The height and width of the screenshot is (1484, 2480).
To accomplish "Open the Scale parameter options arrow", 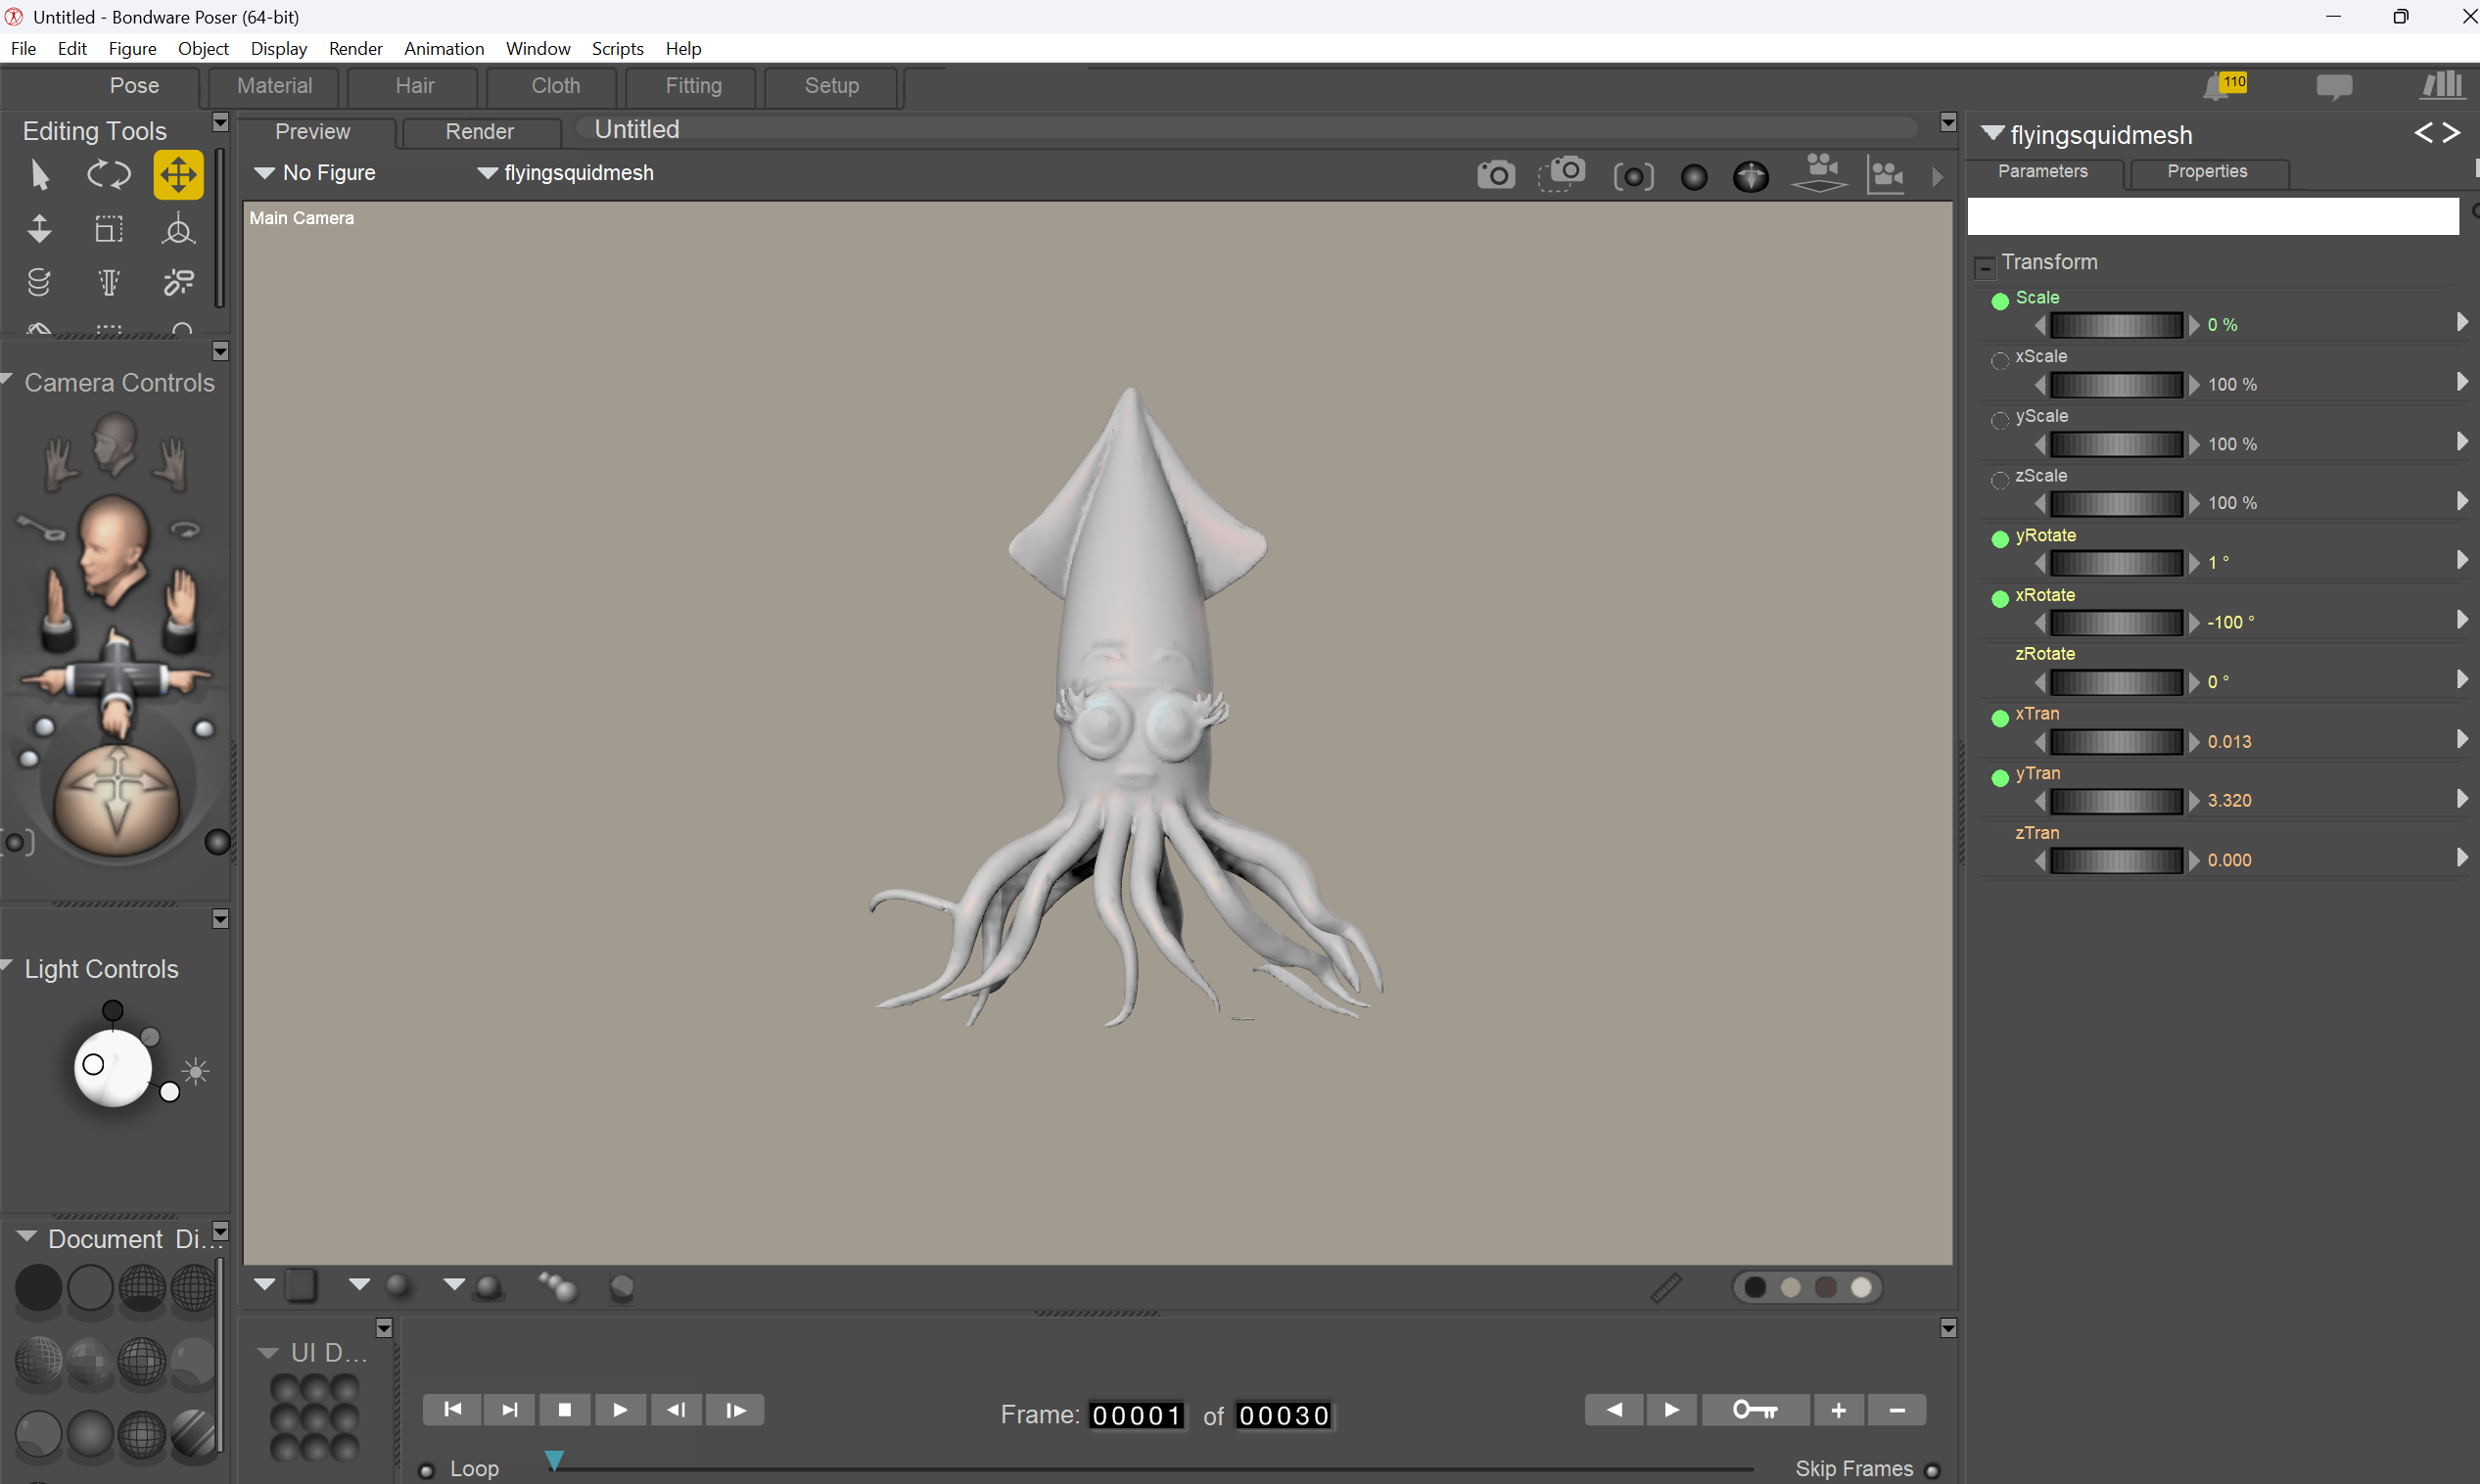I will pyautogui.click(x=2462, y=322).
